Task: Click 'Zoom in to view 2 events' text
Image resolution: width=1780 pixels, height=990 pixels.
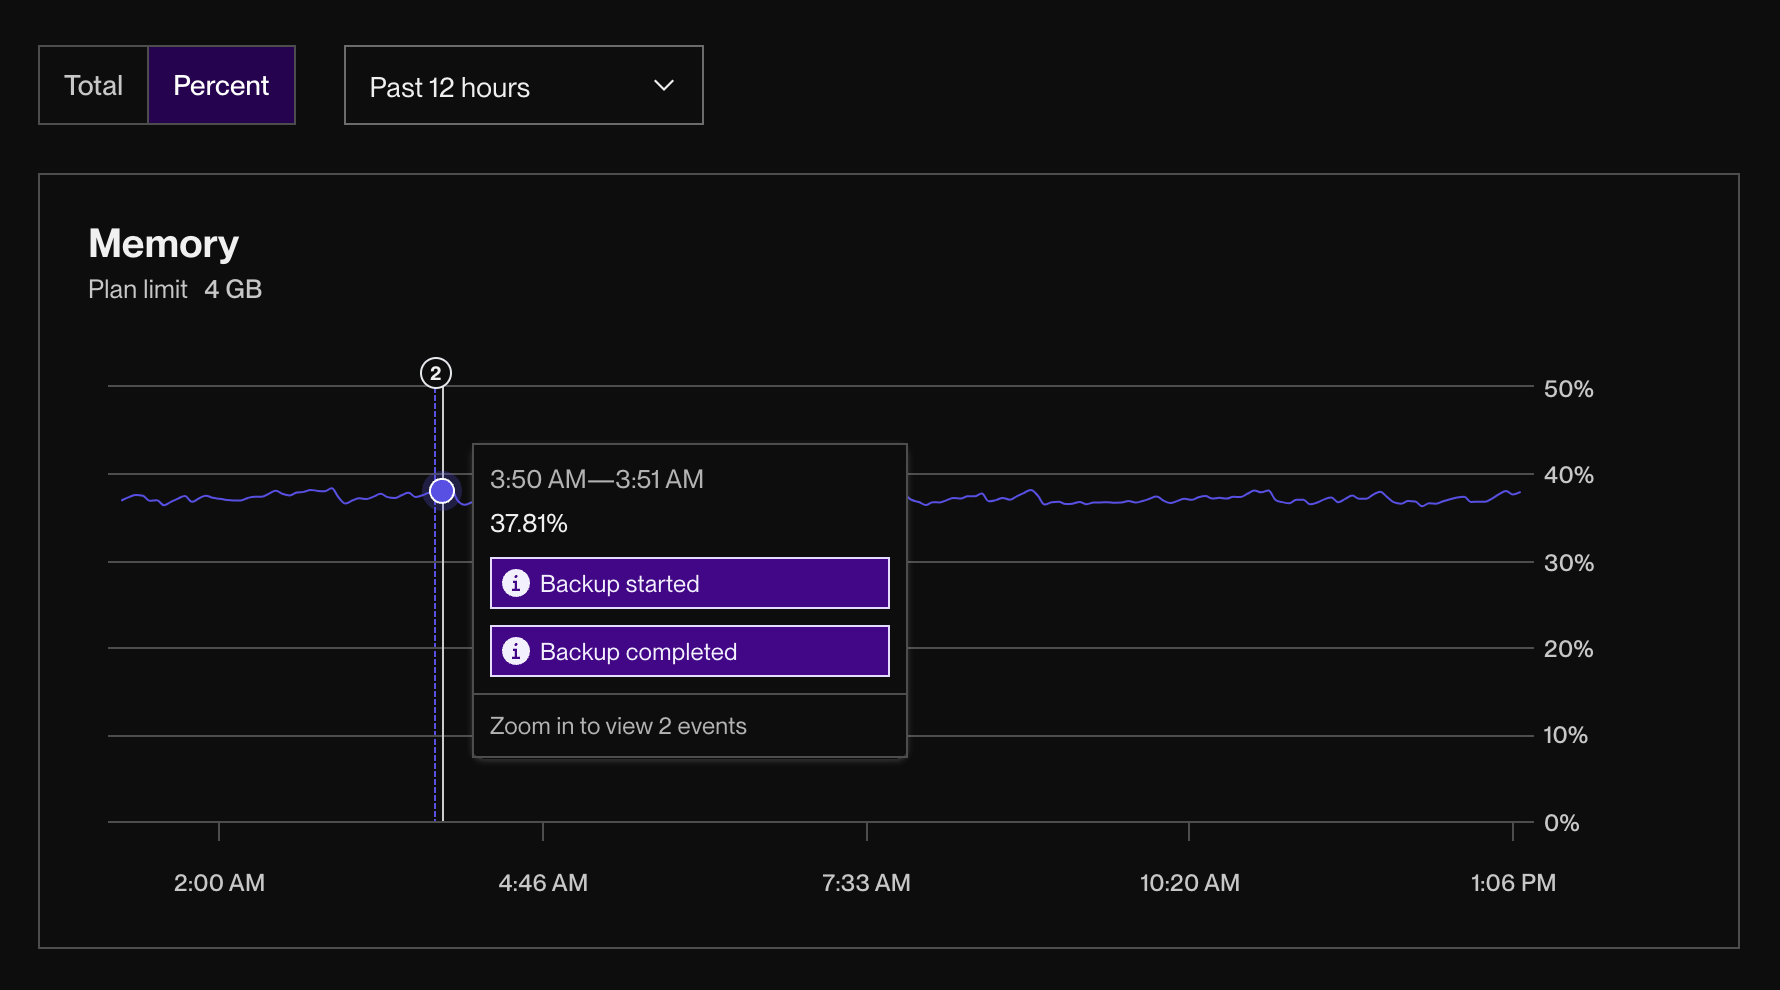Action: [618, 726]
